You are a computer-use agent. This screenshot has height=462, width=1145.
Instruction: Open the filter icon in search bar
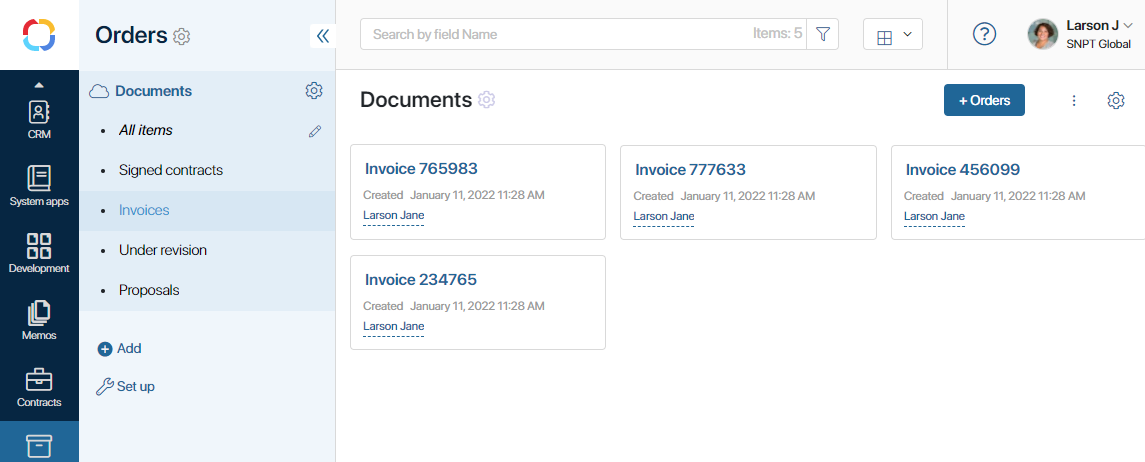(x=822, y=34)
